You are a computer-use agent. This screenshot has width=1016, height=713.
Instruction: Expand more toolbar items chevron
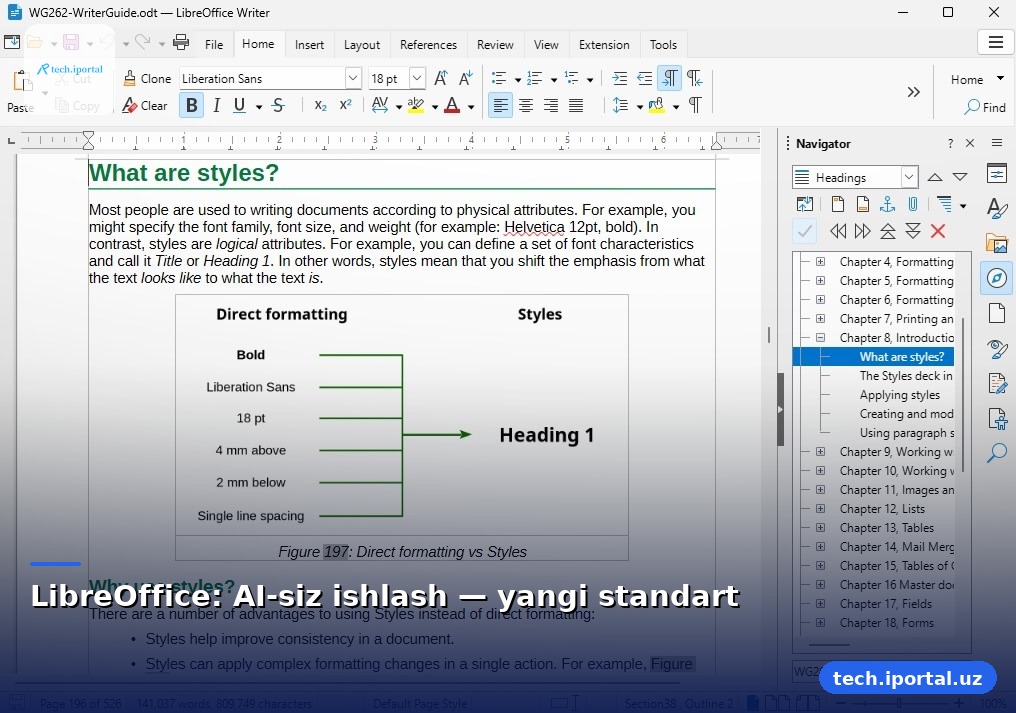point(914,92)
